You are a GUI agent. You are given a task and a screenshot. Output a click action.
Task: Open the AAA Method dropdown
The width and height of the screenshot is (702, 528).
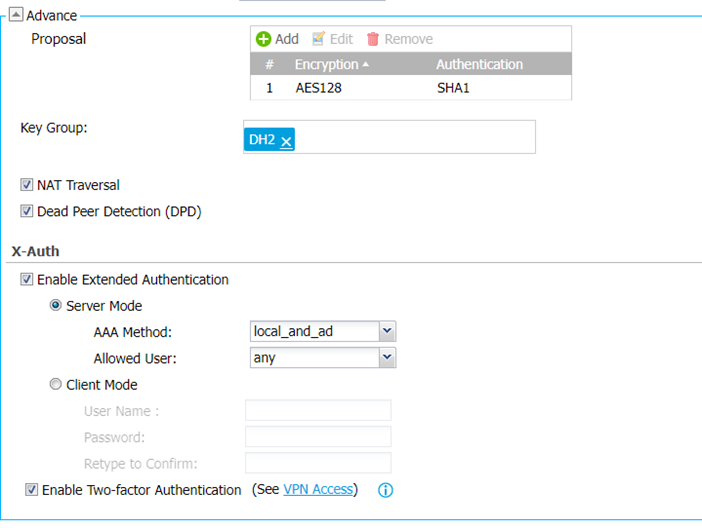(x=388, y=331)
